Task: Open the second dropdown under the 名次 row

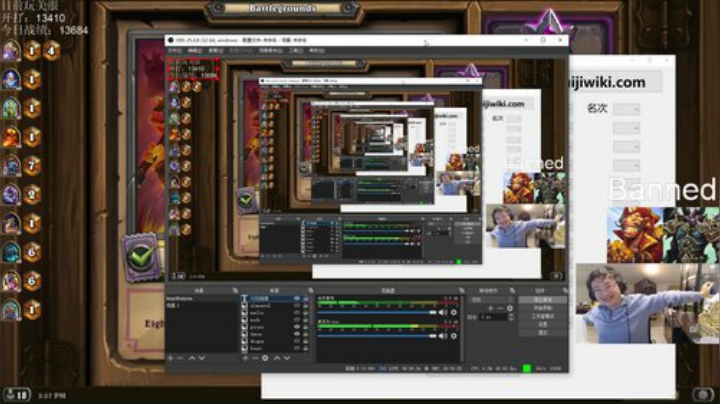Action: tap(626, 128)
